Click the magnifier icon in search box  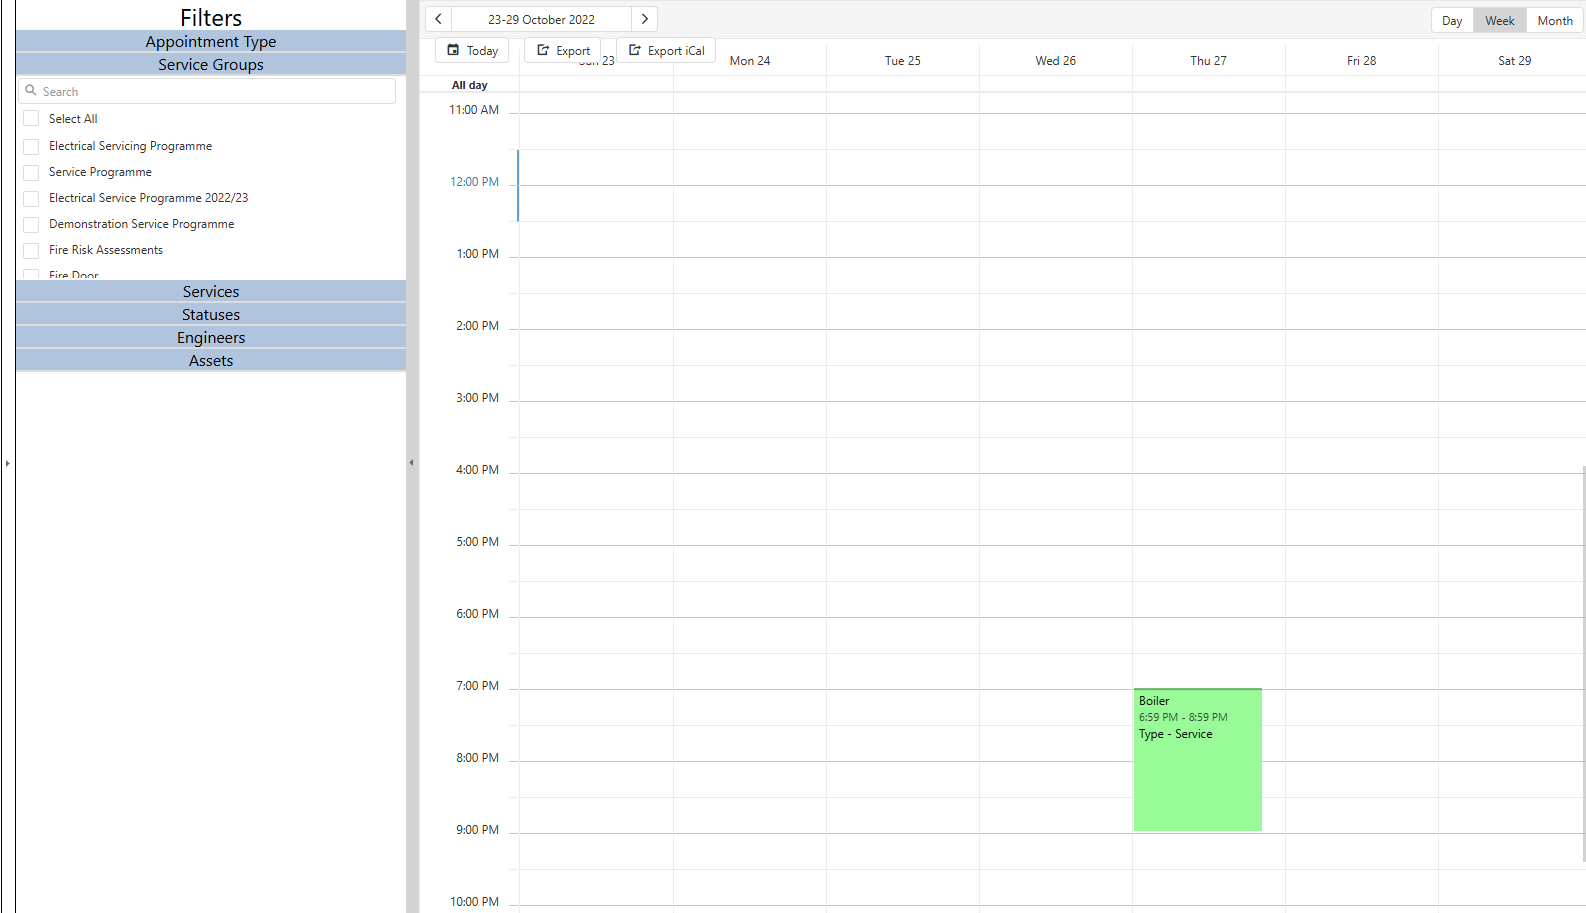pyautogui.click(x=31, y=91)
